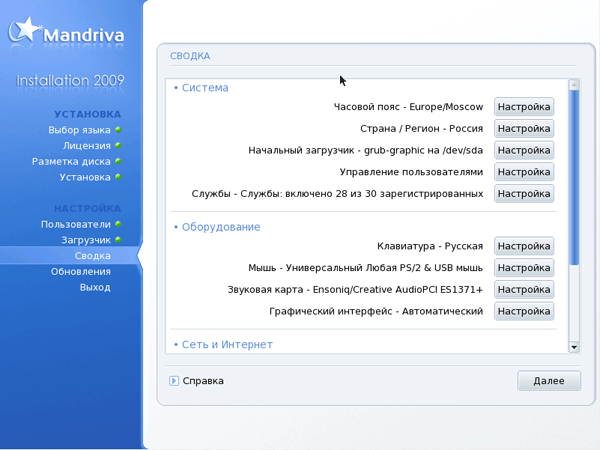Viewport: 600px width, 450px height.
Task: Click the Далее button to continue
Action: coord(549,381)
